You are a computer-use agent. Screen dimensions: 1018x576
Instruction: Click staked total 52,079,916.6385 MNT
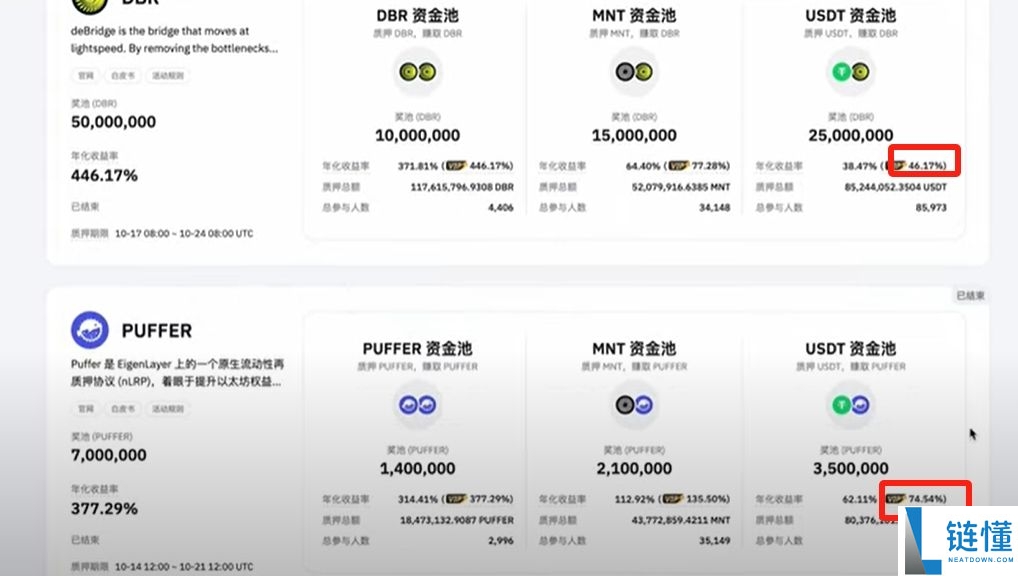pyautogui.click(x=680, y=187)
